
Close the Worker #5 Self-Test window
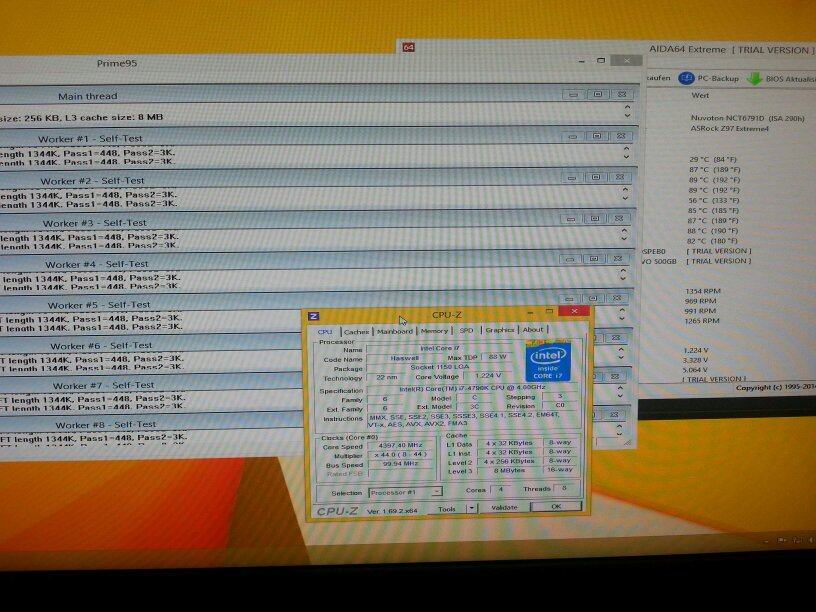[617, 298]
